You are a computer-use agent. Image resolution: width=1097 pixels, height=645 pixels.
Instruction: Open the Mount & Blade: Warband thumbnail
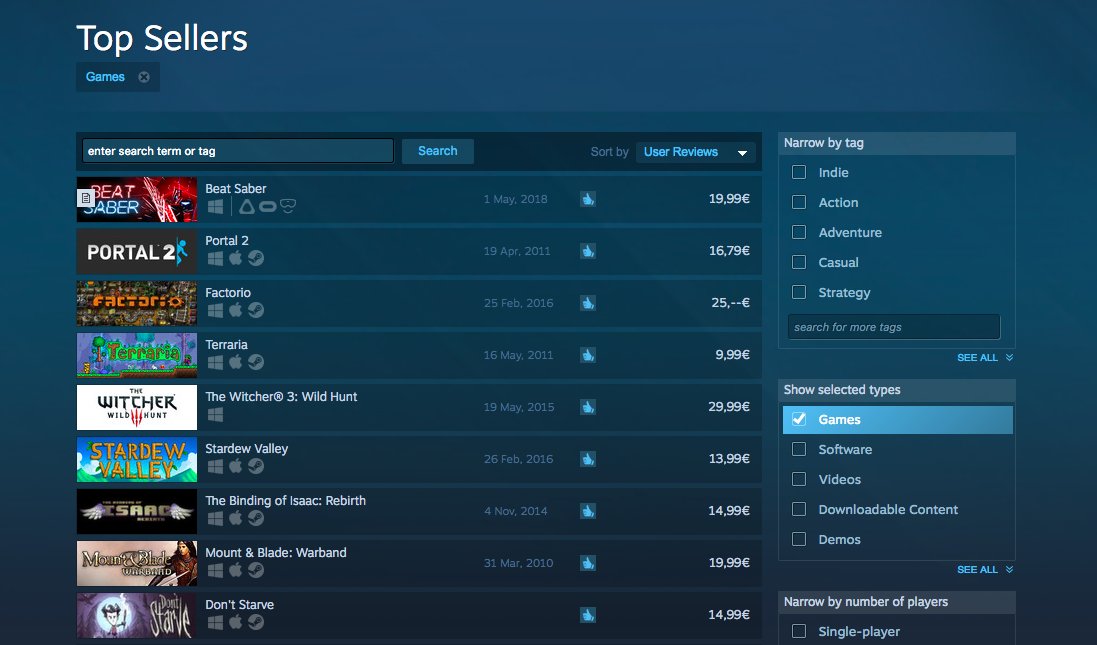coord(136,563)
